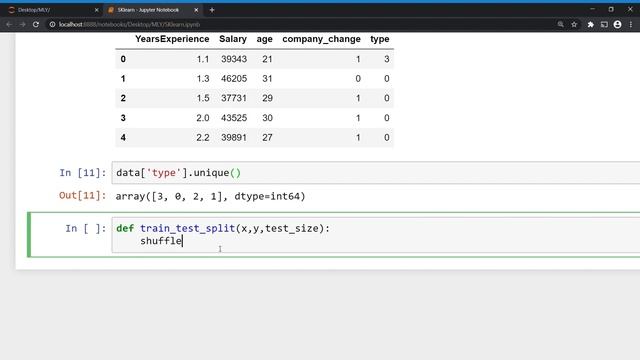This screenshot has width=640, height=360.
Task: Open the browser profile avatar
Action: click(618, 24)
